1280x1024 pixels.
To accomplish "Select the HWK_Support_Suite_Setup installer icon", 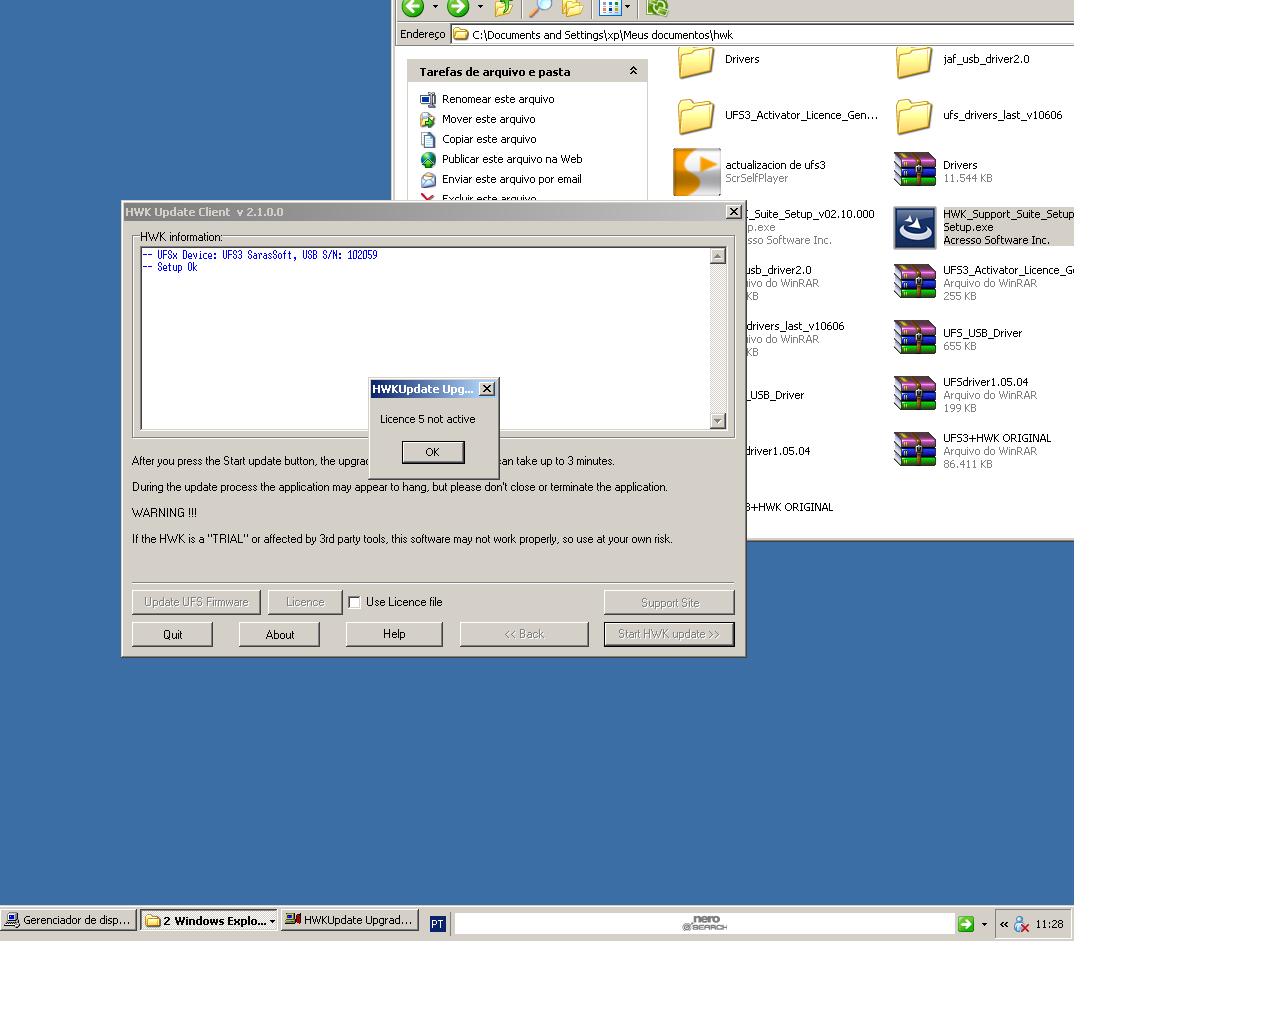I will point(914,228).
